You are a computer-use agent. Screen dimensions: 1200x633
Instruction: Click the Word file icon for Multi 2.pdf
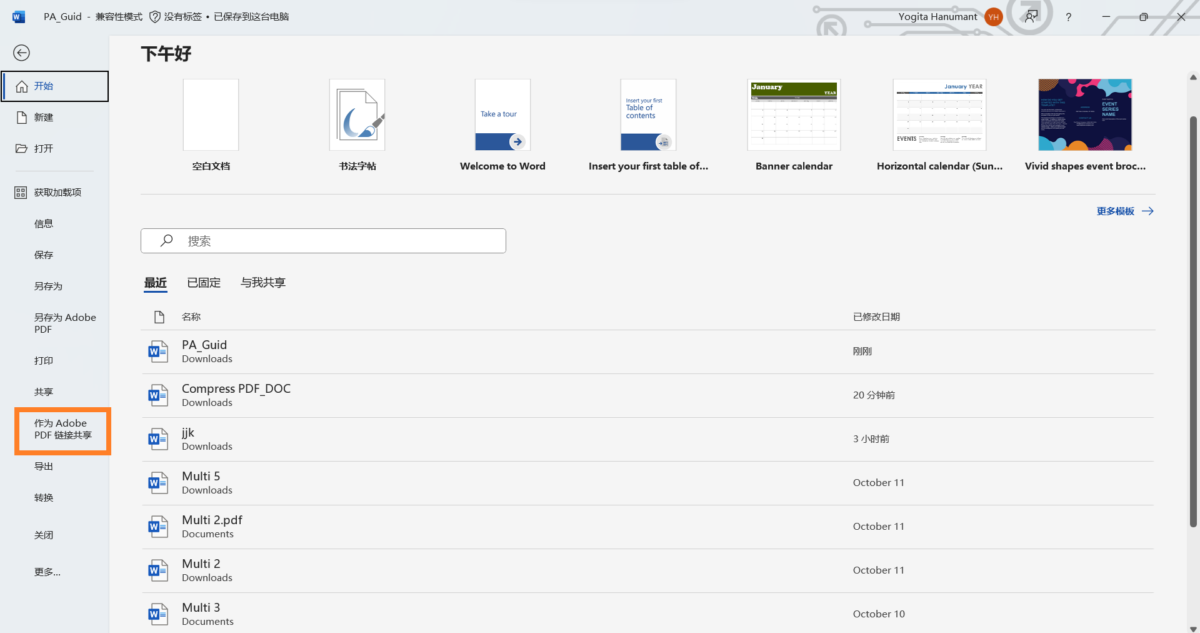158,526
